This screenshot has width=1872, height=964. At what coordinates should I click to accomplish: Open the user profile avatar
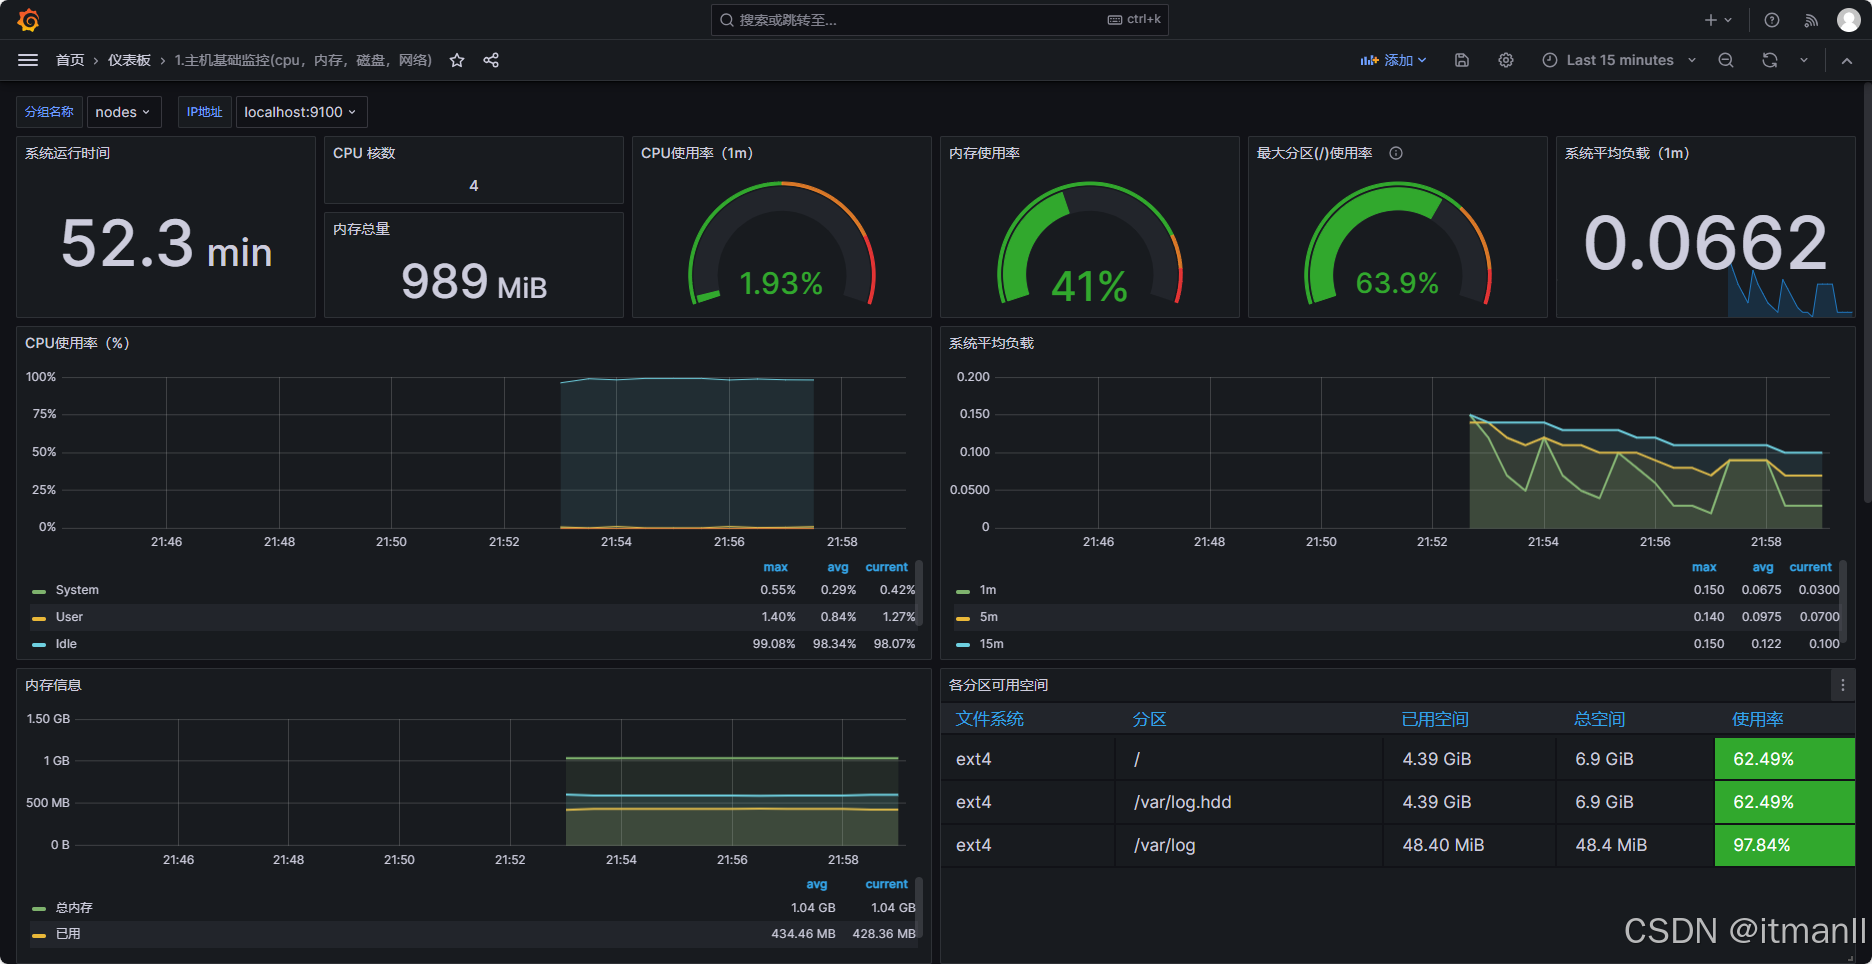[x=1849, y=20]
